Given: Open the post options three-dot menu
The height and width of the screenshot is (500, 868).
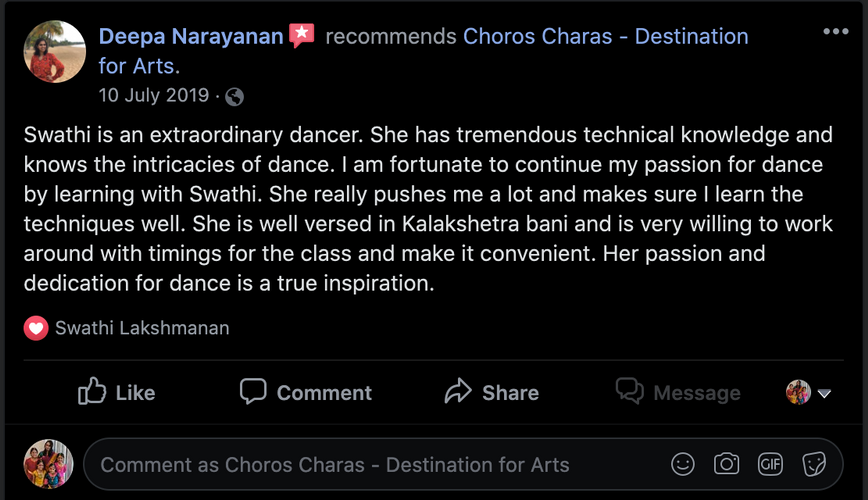Looking at the screenshot, I should point(835,31).
